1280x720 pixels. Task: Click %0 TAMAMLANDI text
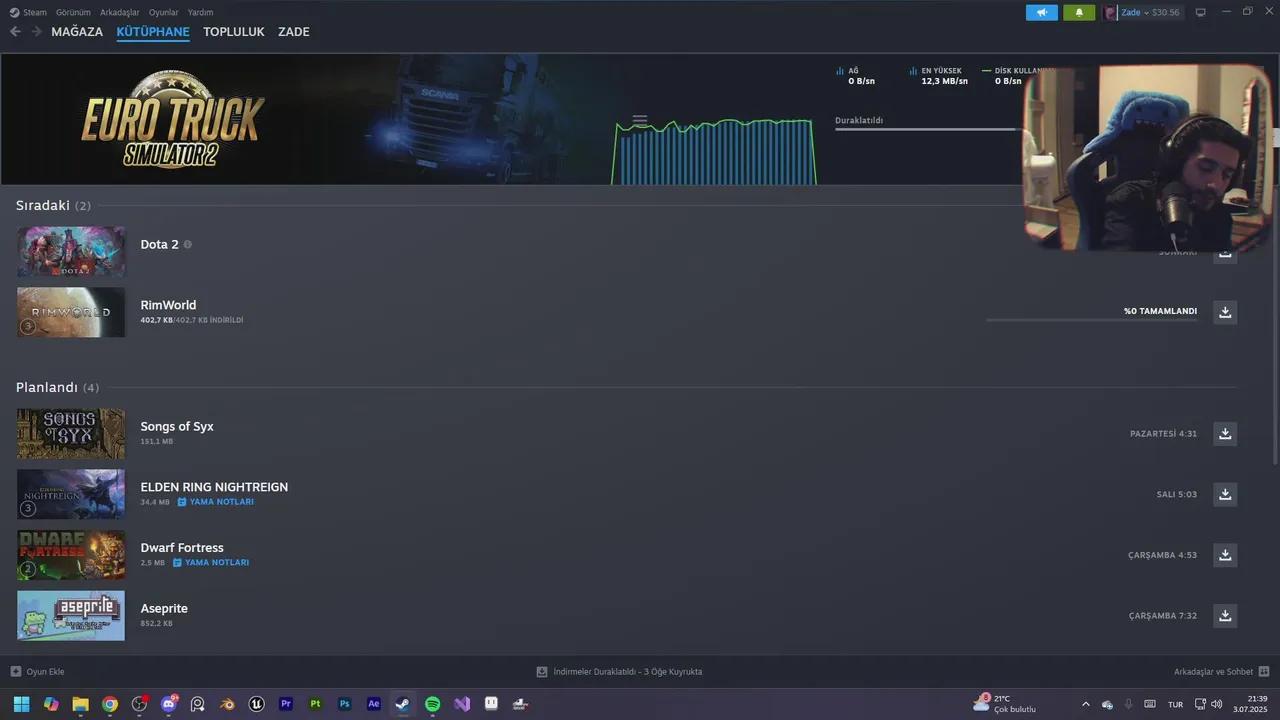(x=1160, y=311)
